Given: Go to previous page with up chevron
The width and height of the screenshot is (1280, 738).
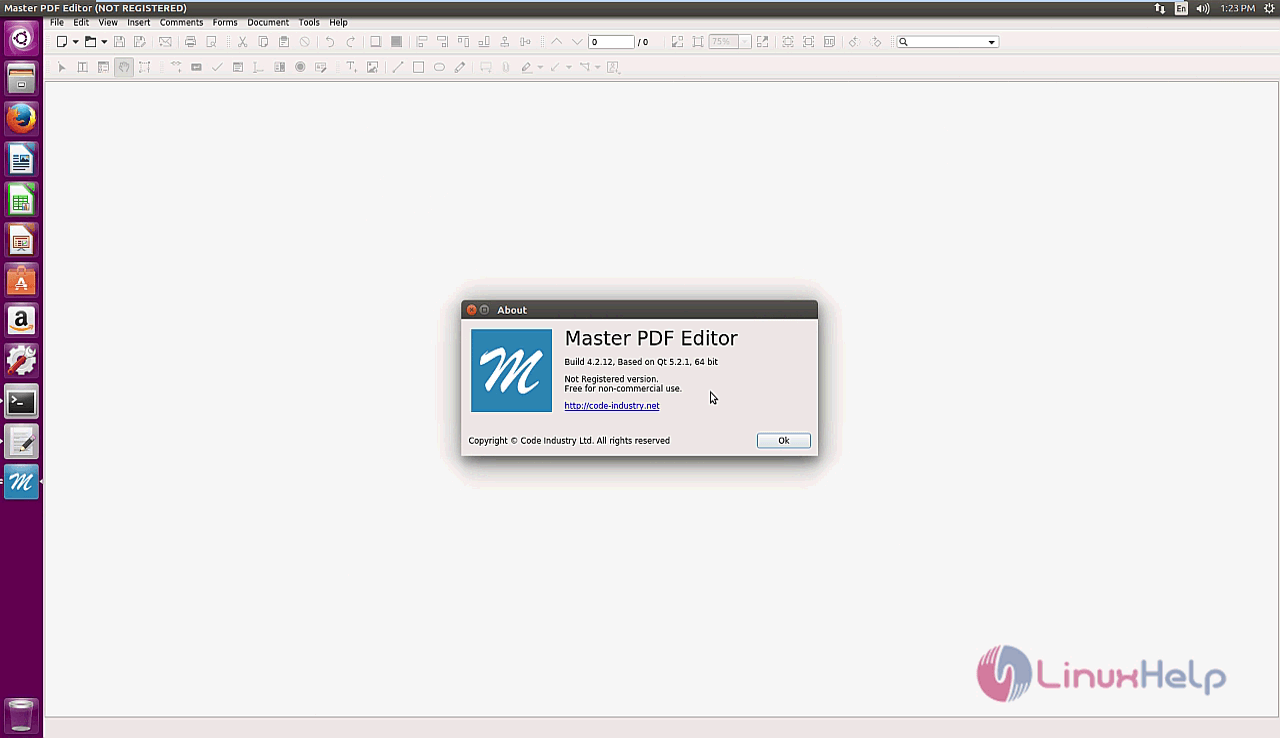Looking at the screenshot, I should point(556,42).
